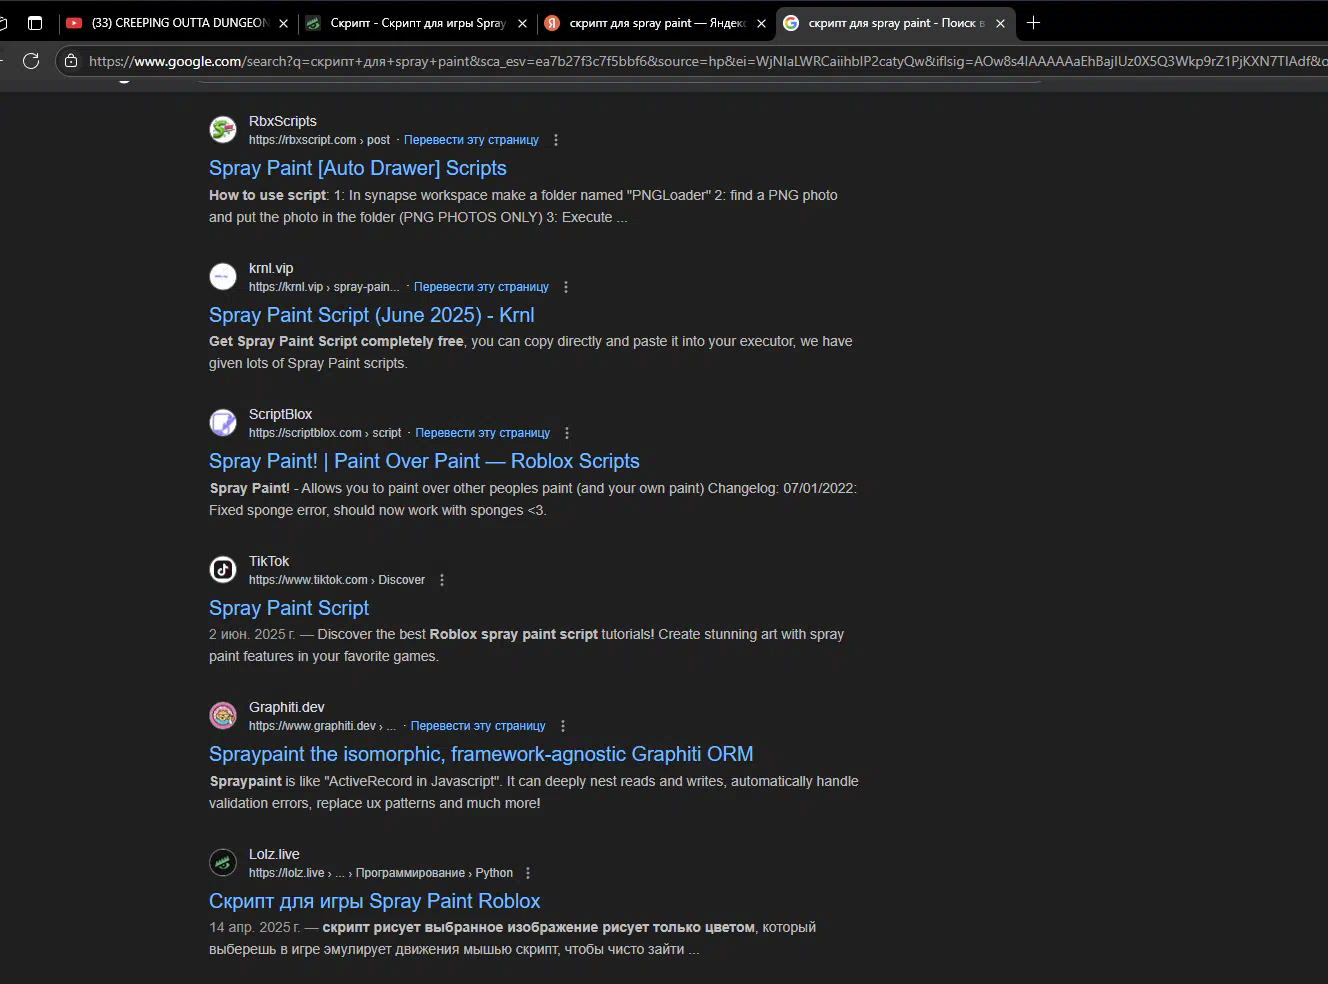Screen dimensions: 1328x984
Task: Translate the krnl.vip page via Перевести эту страницу
Action: pyautogui.click(x=481, y=287)
